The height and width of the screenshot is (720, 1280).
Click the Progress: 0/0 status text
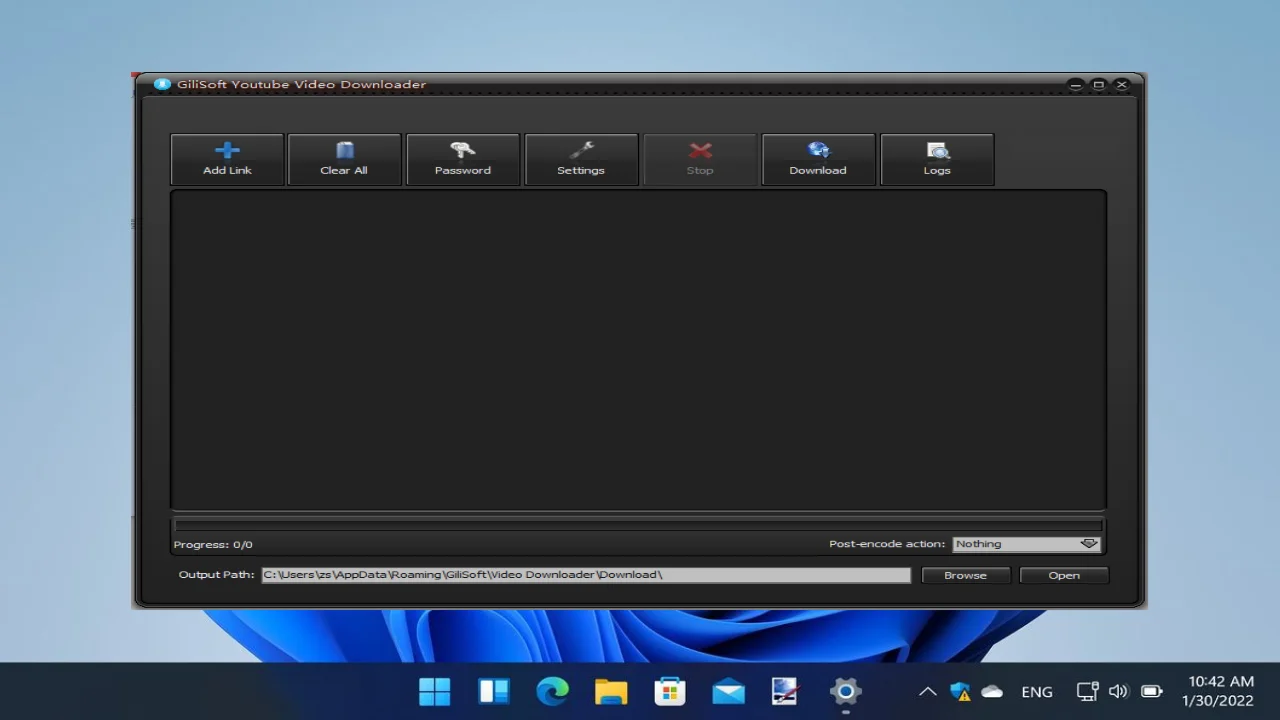213,545
